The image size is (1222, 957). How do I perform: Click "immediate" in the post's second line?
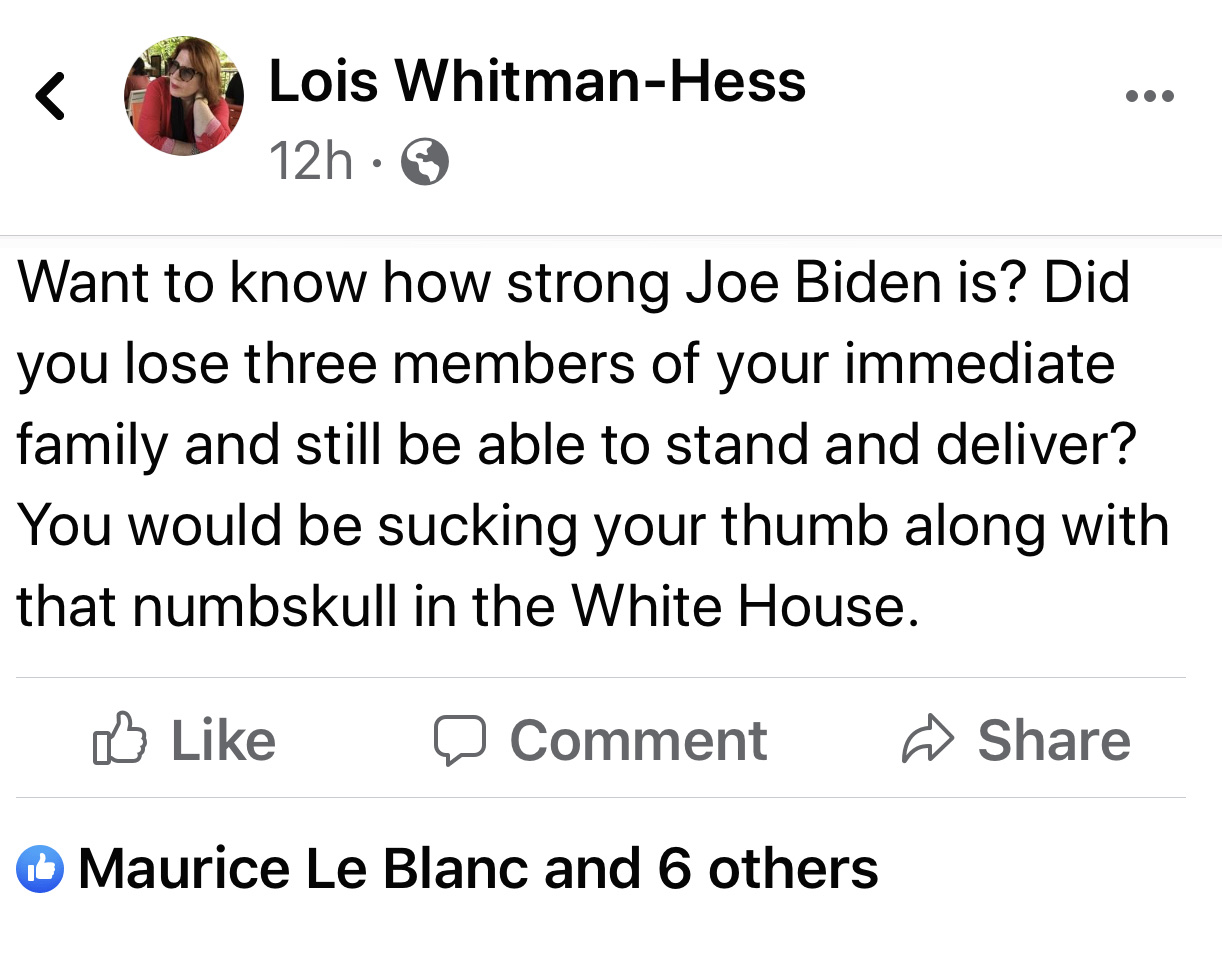click(x=979, y=364)
